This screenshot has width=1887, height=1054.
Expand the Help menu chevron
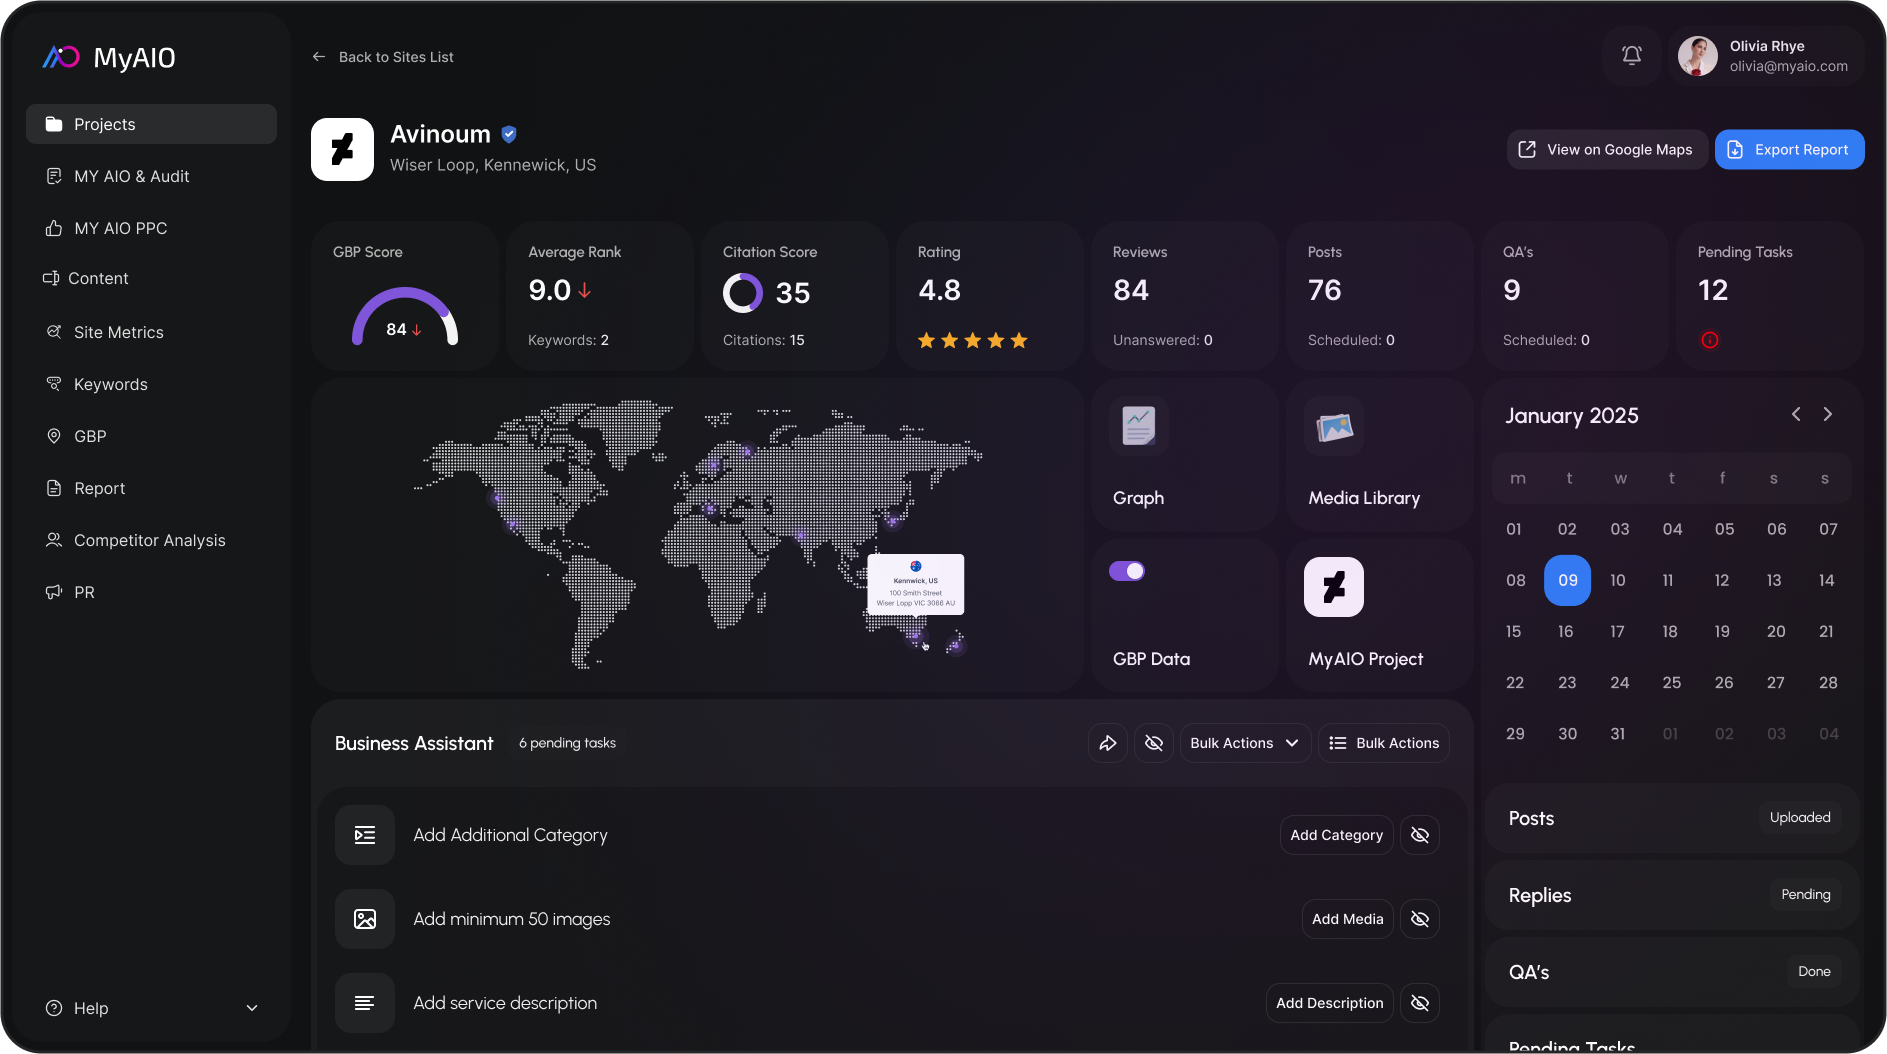tap(252, 1008)
